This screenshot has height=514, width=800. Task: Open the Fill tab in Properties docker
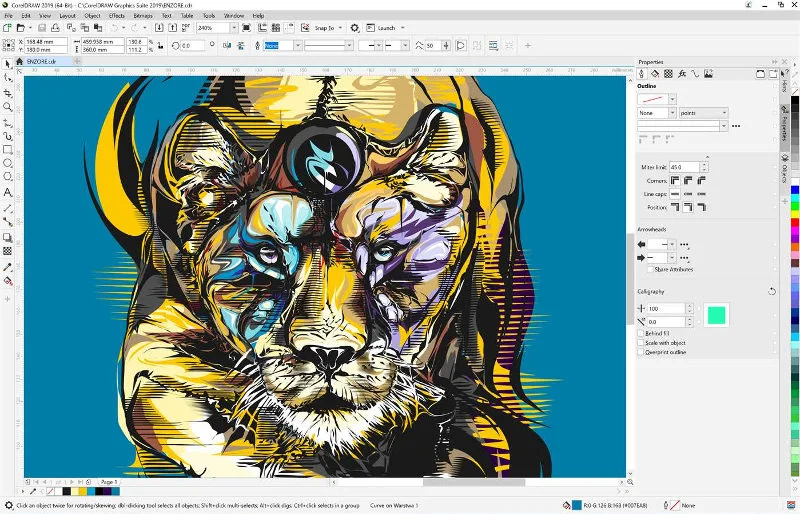coord(655,74)
